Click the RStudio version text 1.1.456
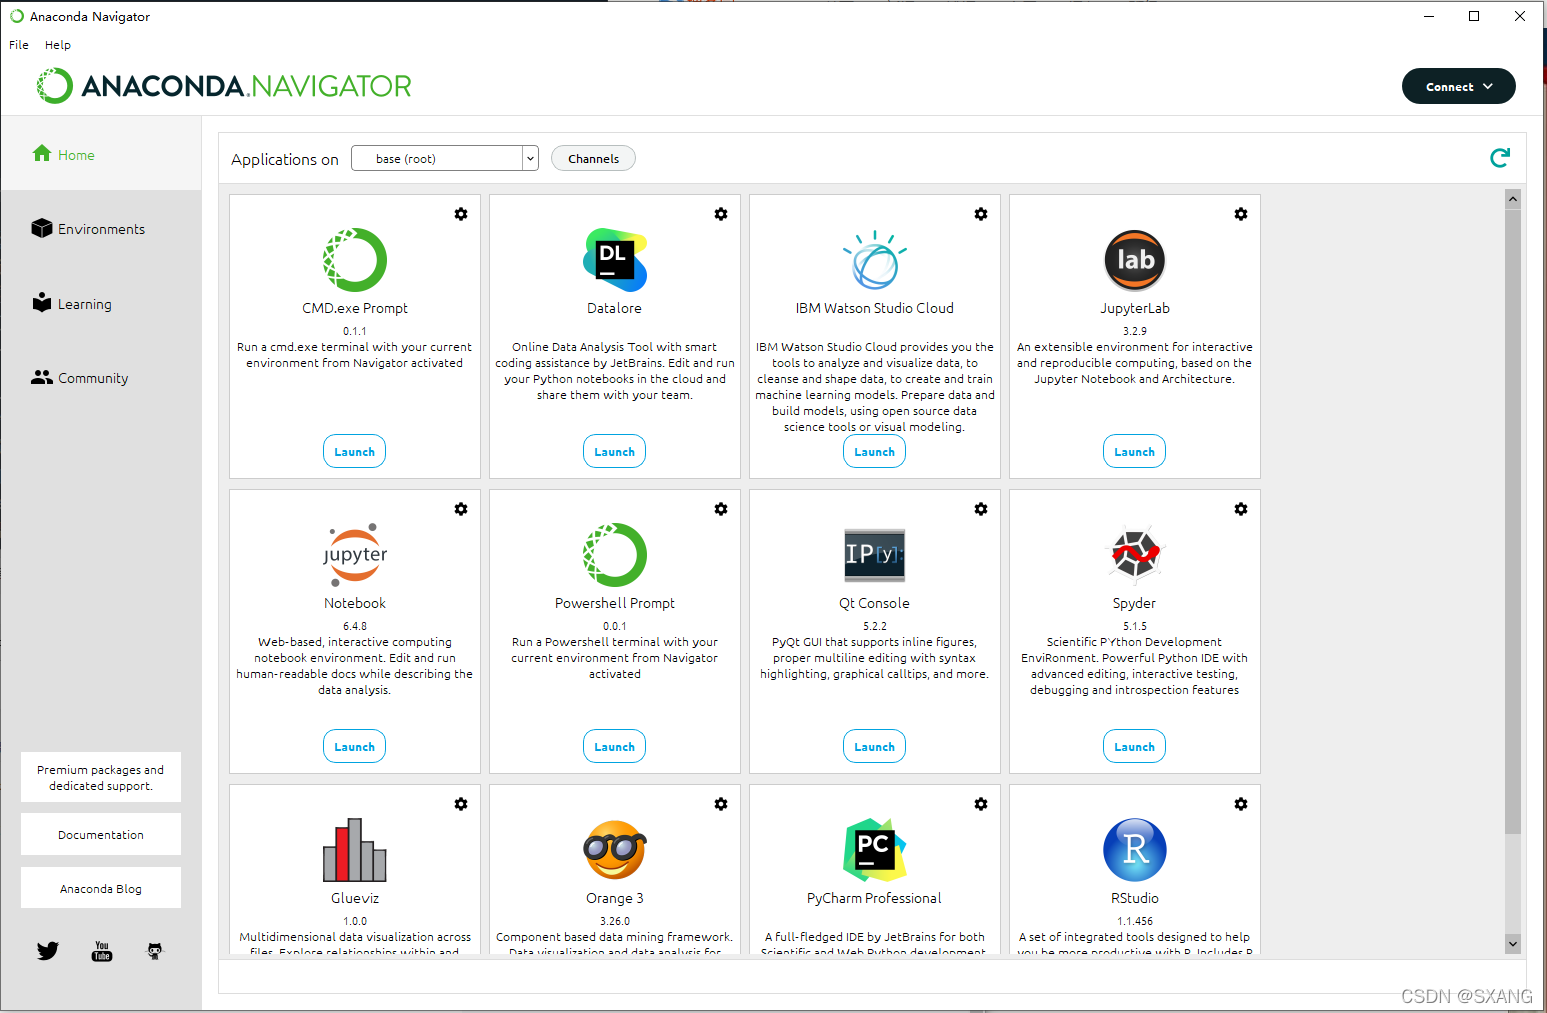This screenshot has width=1547, height=1013. pos(1135,921)
